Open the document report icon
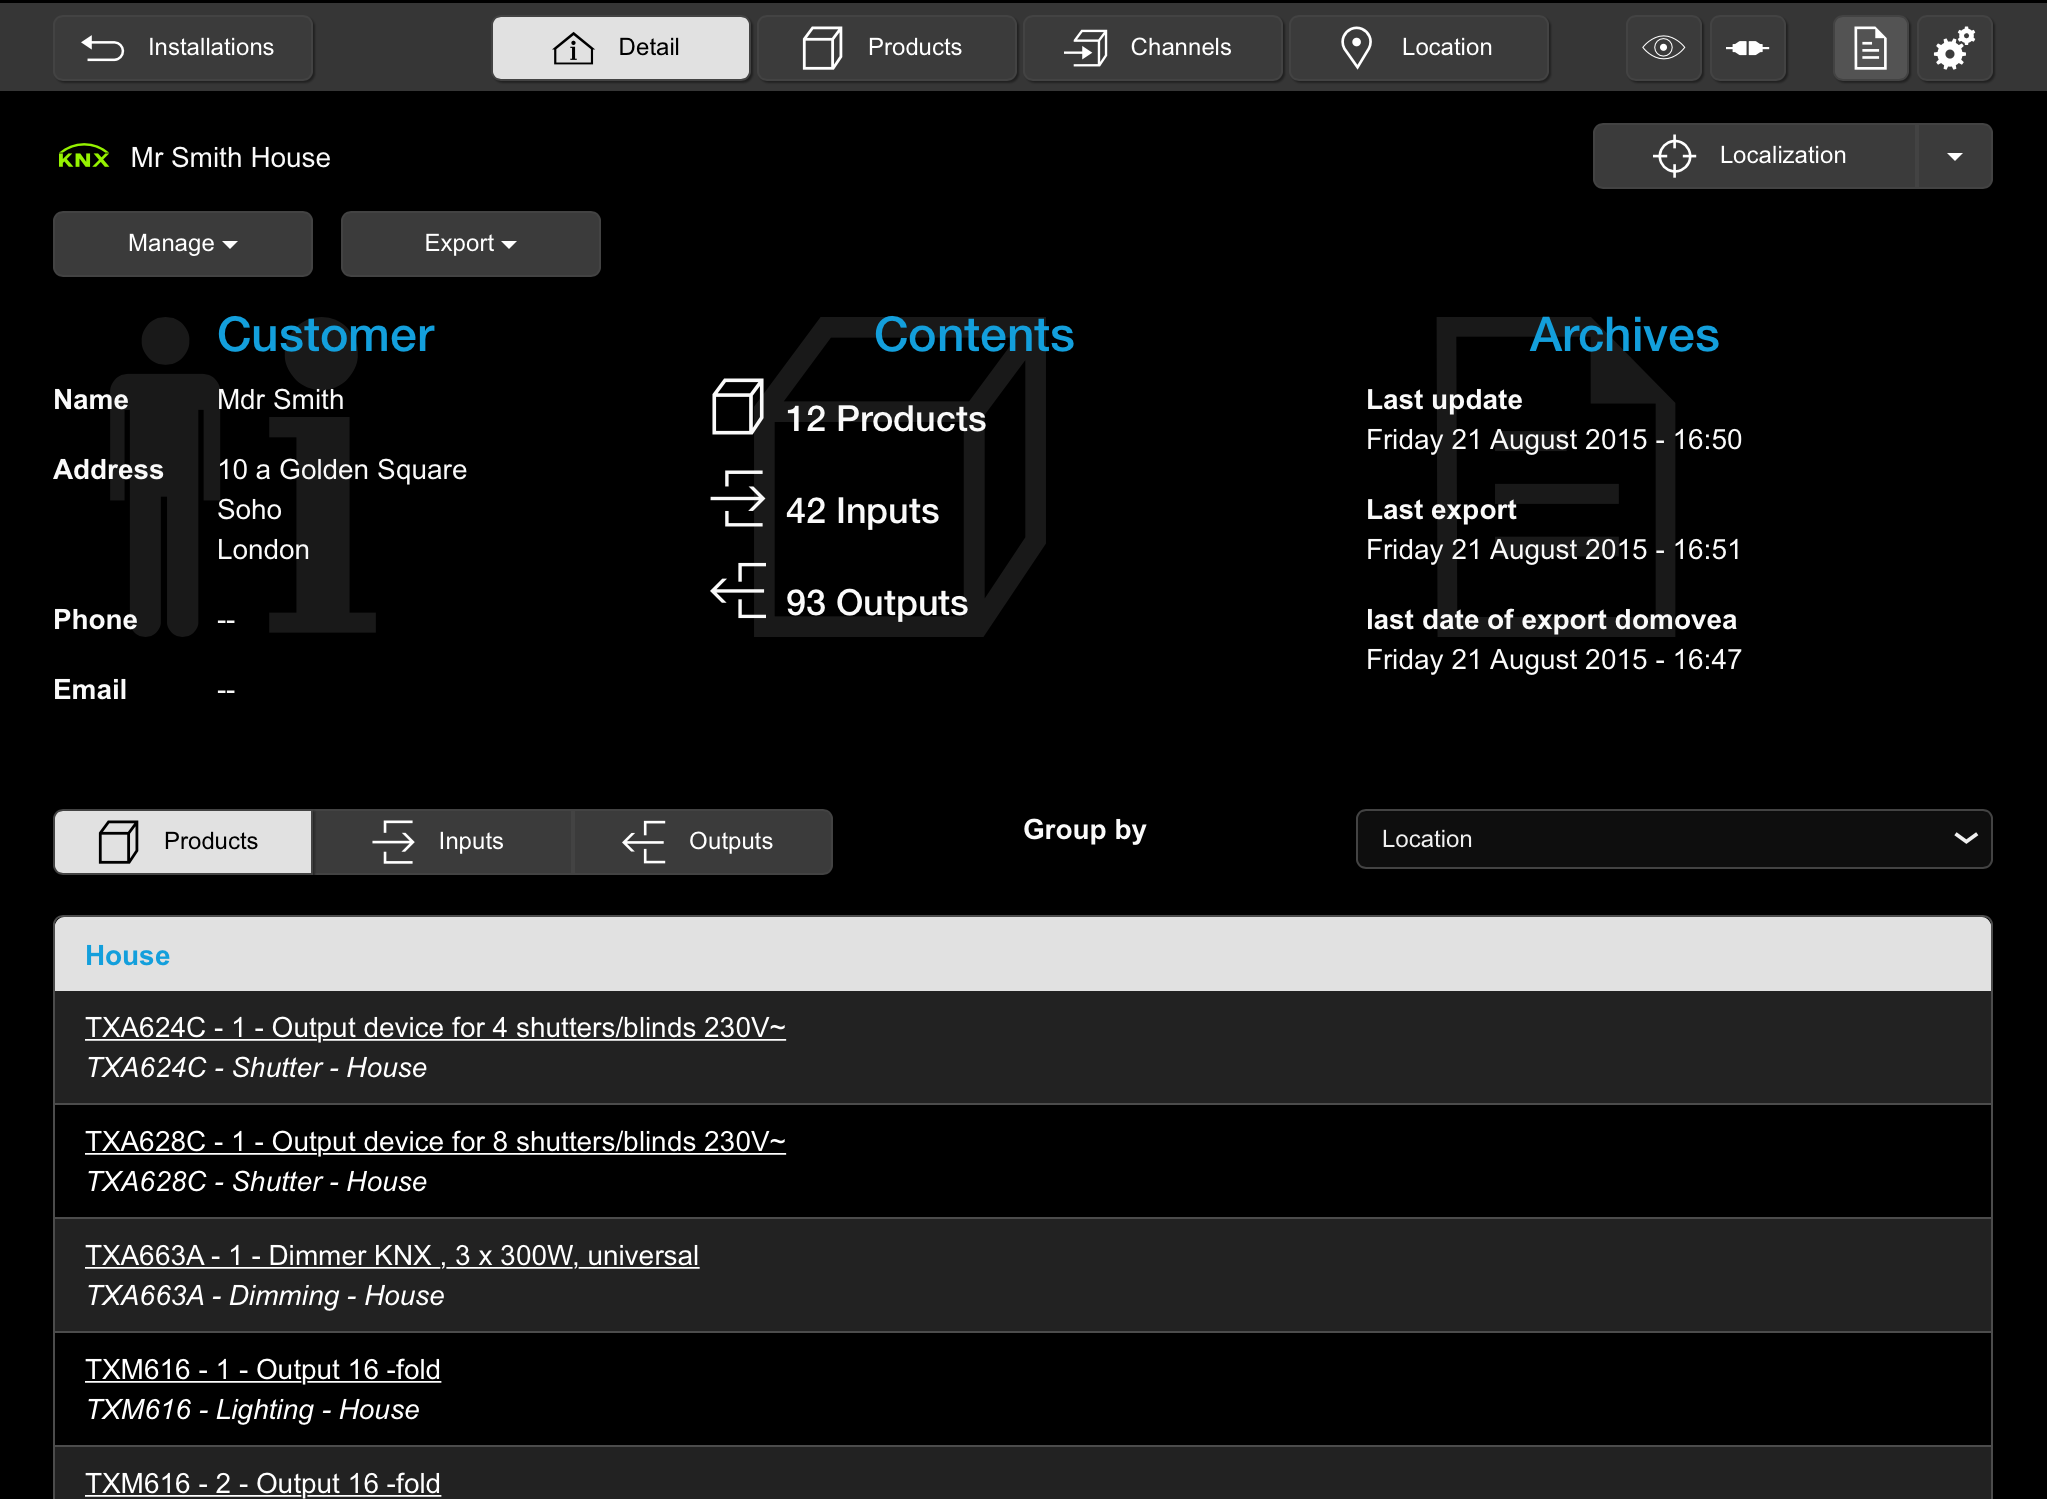This screenshot has height=1499, width=2047. 1870,47
